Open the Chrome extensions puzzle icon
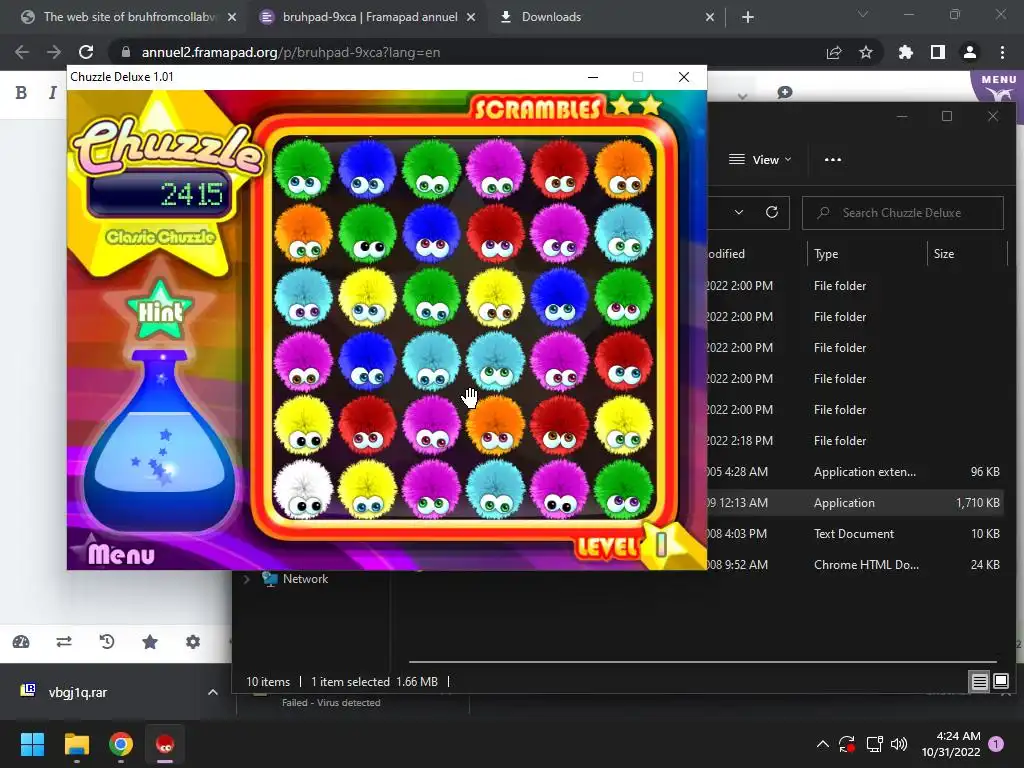Viewport: 1024px width, 768px height. pos(905,52)
